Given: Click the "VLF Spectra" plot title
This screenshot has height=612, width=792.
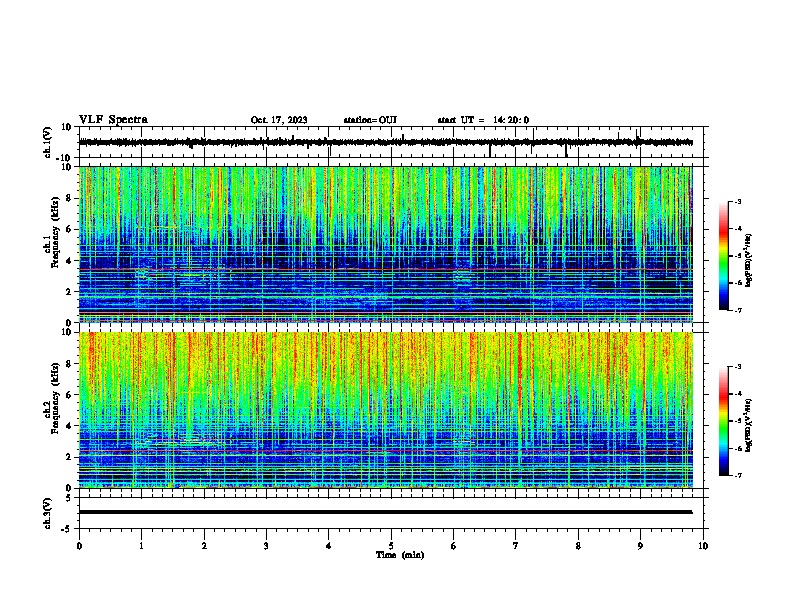Looking at the screenshot, I should pos(113,120).
